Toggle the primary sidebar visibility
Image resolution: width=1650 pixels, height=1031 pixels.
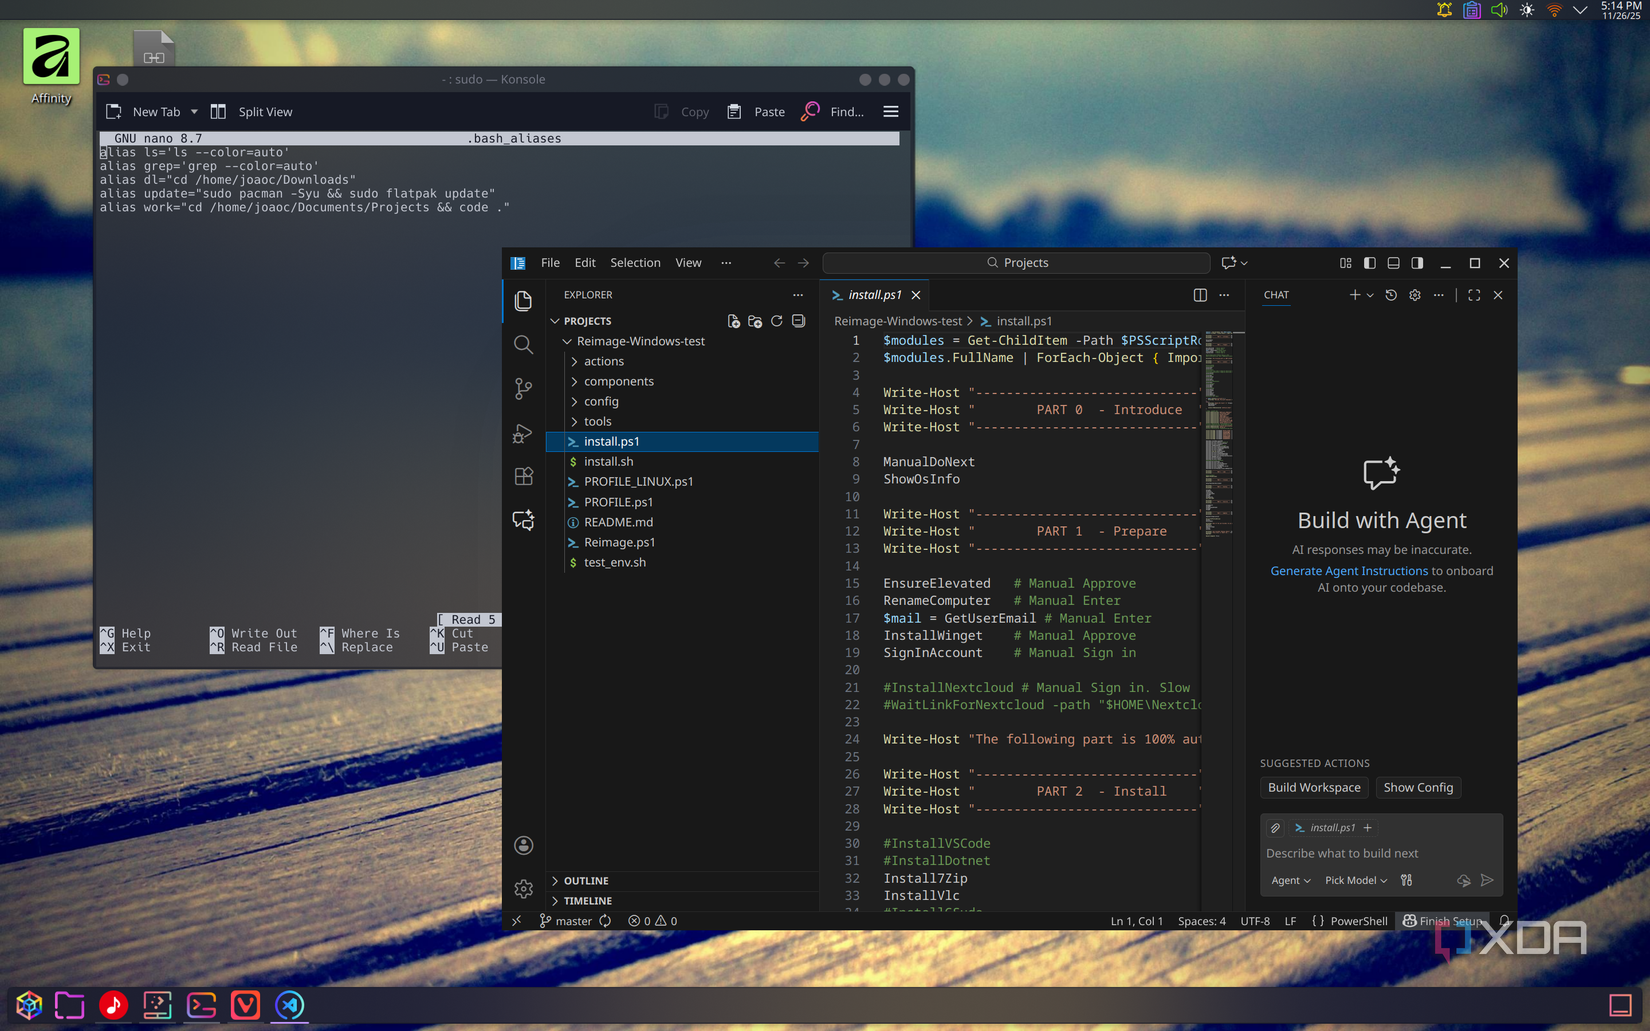coord(1369,263)
